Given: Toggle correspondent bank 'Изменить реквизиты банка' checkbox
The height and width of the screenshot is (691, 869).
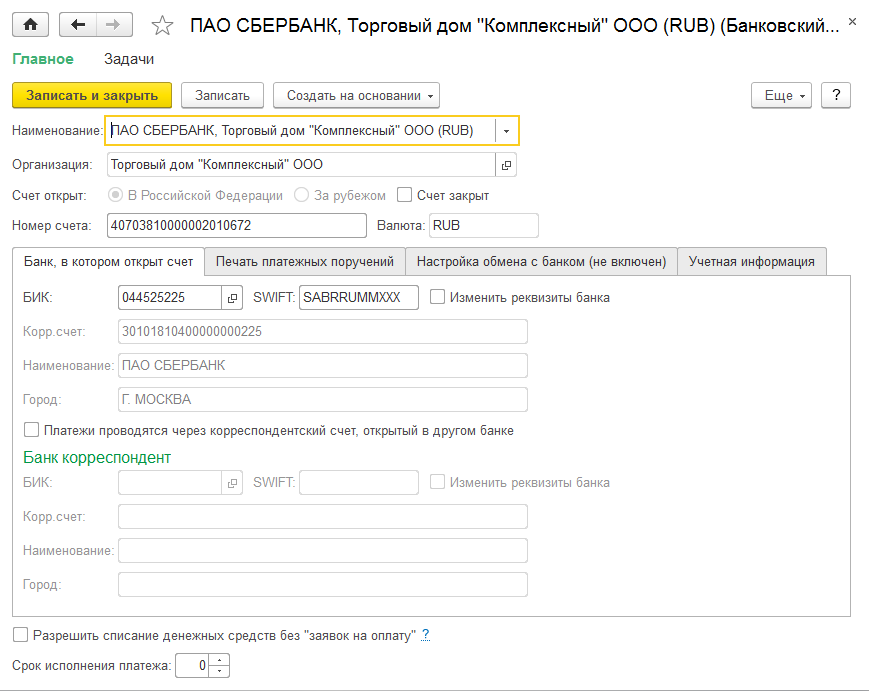Looking at the screenshot, I should pyautogui.click(x=437, y=482).
